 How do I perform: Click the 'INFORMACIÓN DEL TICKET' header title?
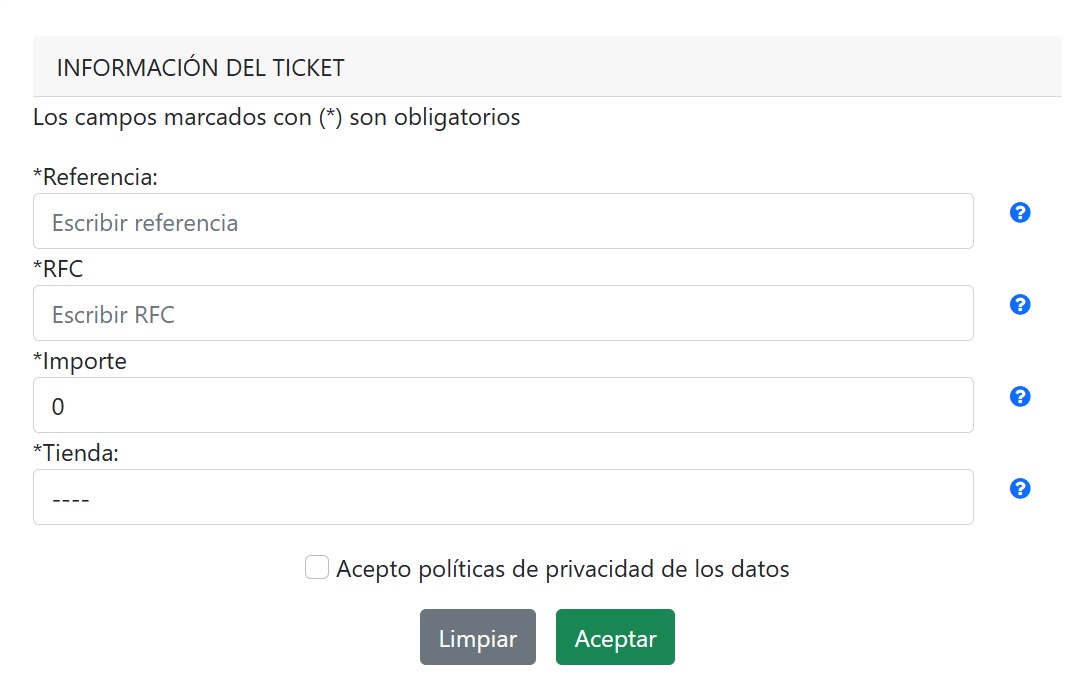pos(201,68)
